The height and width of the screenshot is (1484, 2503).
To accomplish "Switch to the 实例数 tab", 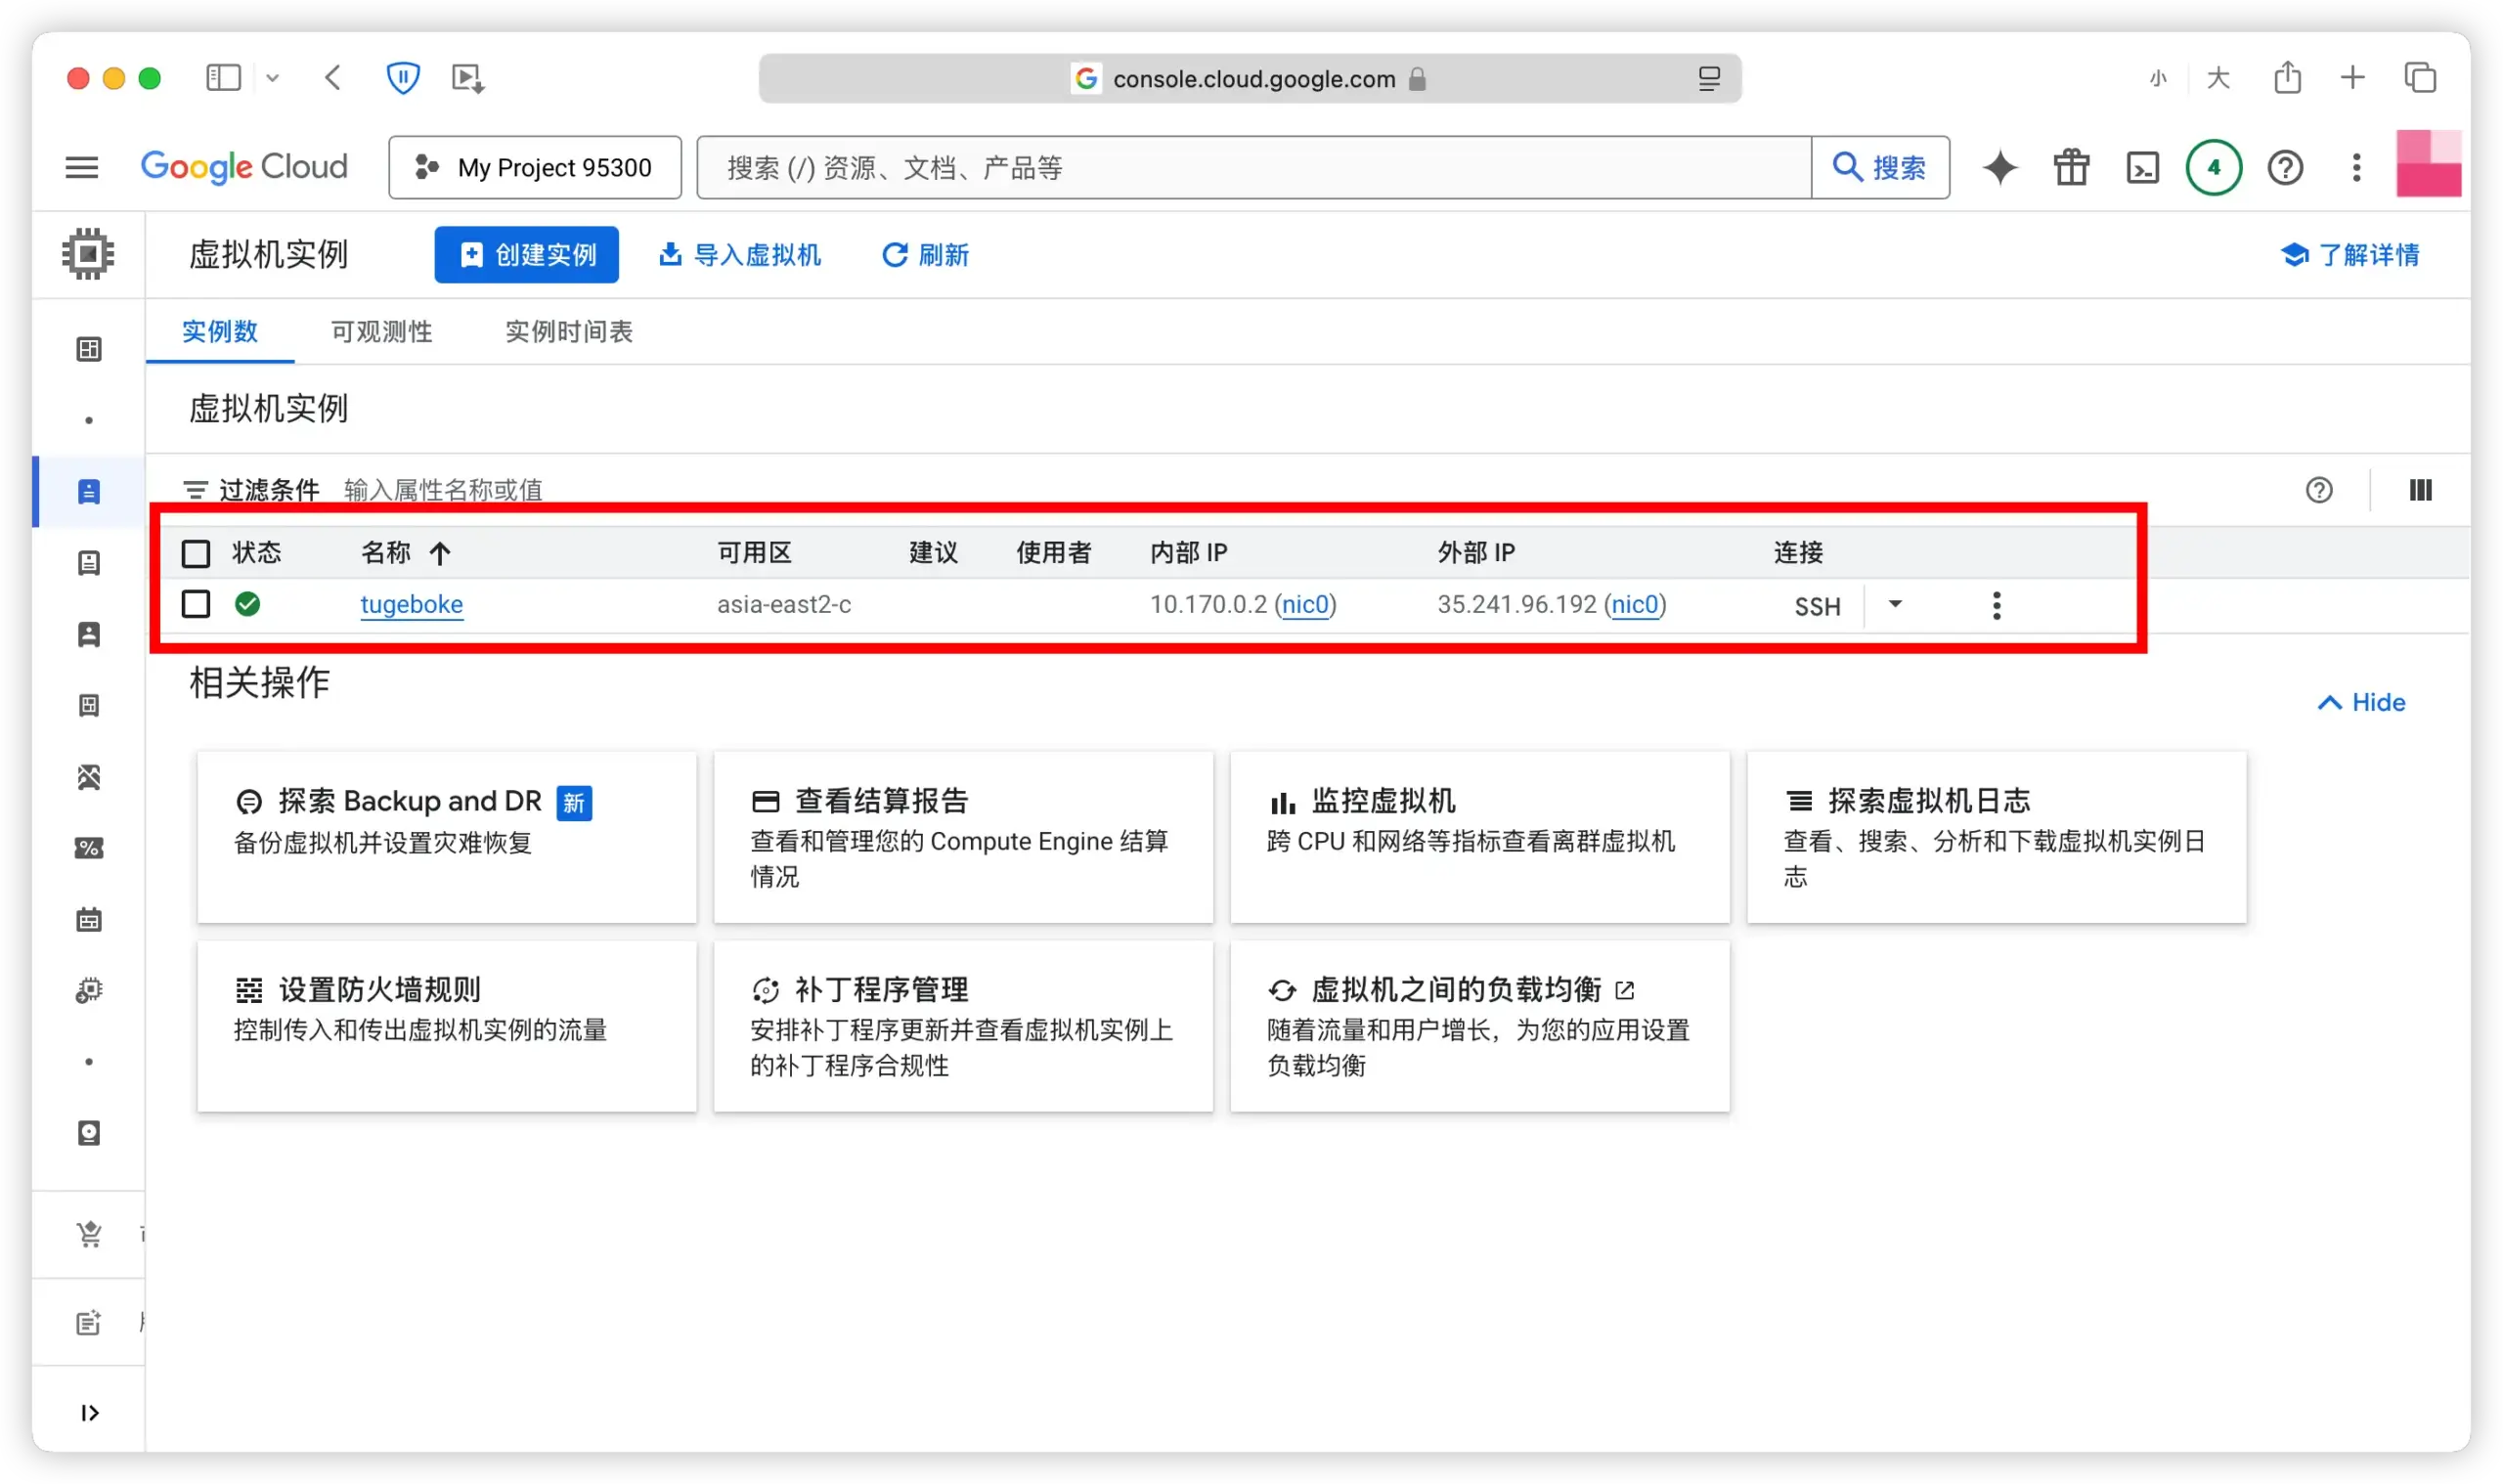I will pos(220,331).
